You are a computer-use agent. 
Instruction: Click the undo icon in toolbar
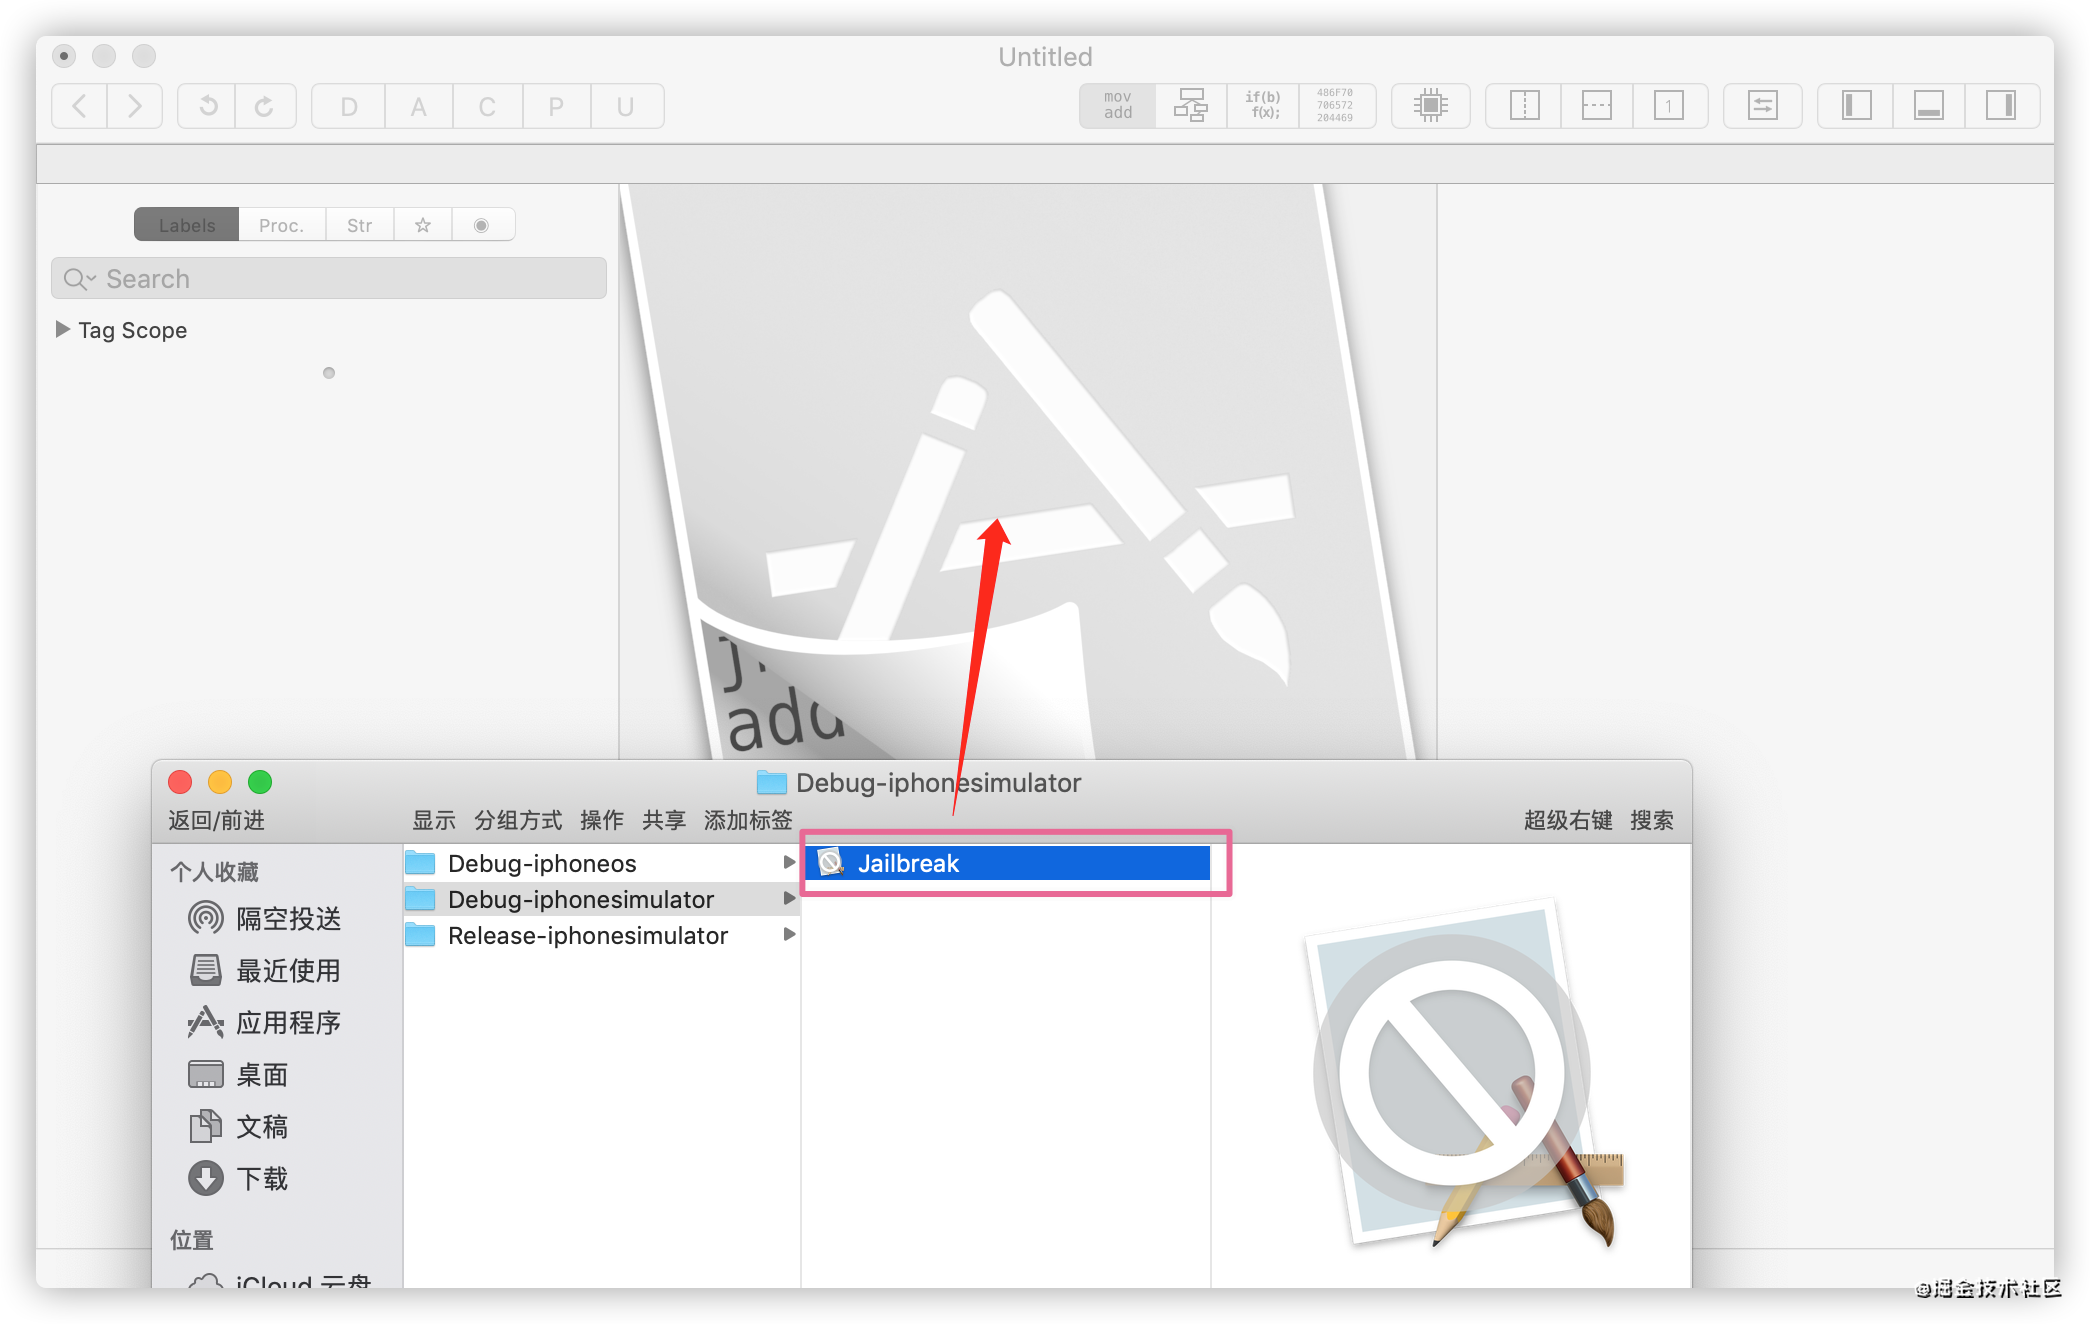pos(207,106)
